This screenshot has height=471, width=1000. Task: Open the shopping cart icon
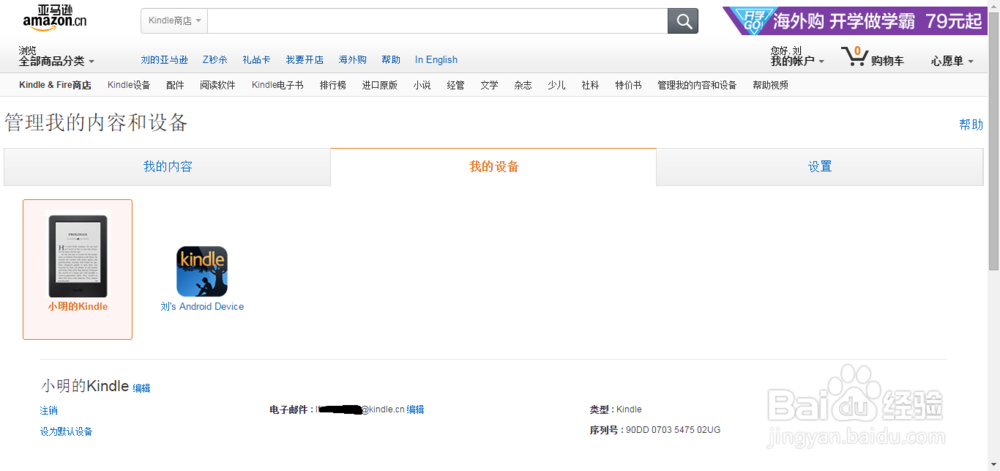click(x=853, y=57)
